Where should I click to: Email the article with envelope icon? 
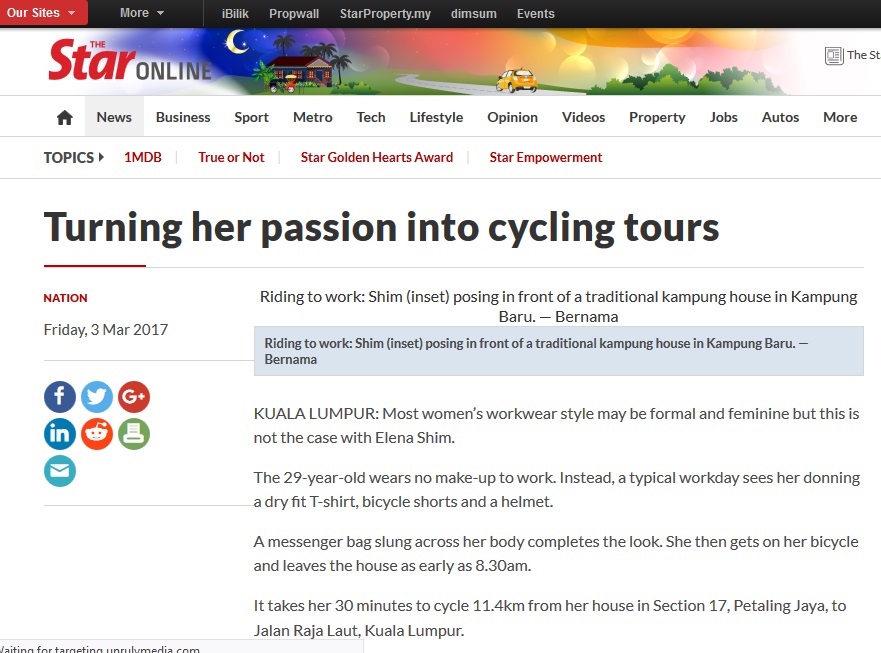click(60, 471)
